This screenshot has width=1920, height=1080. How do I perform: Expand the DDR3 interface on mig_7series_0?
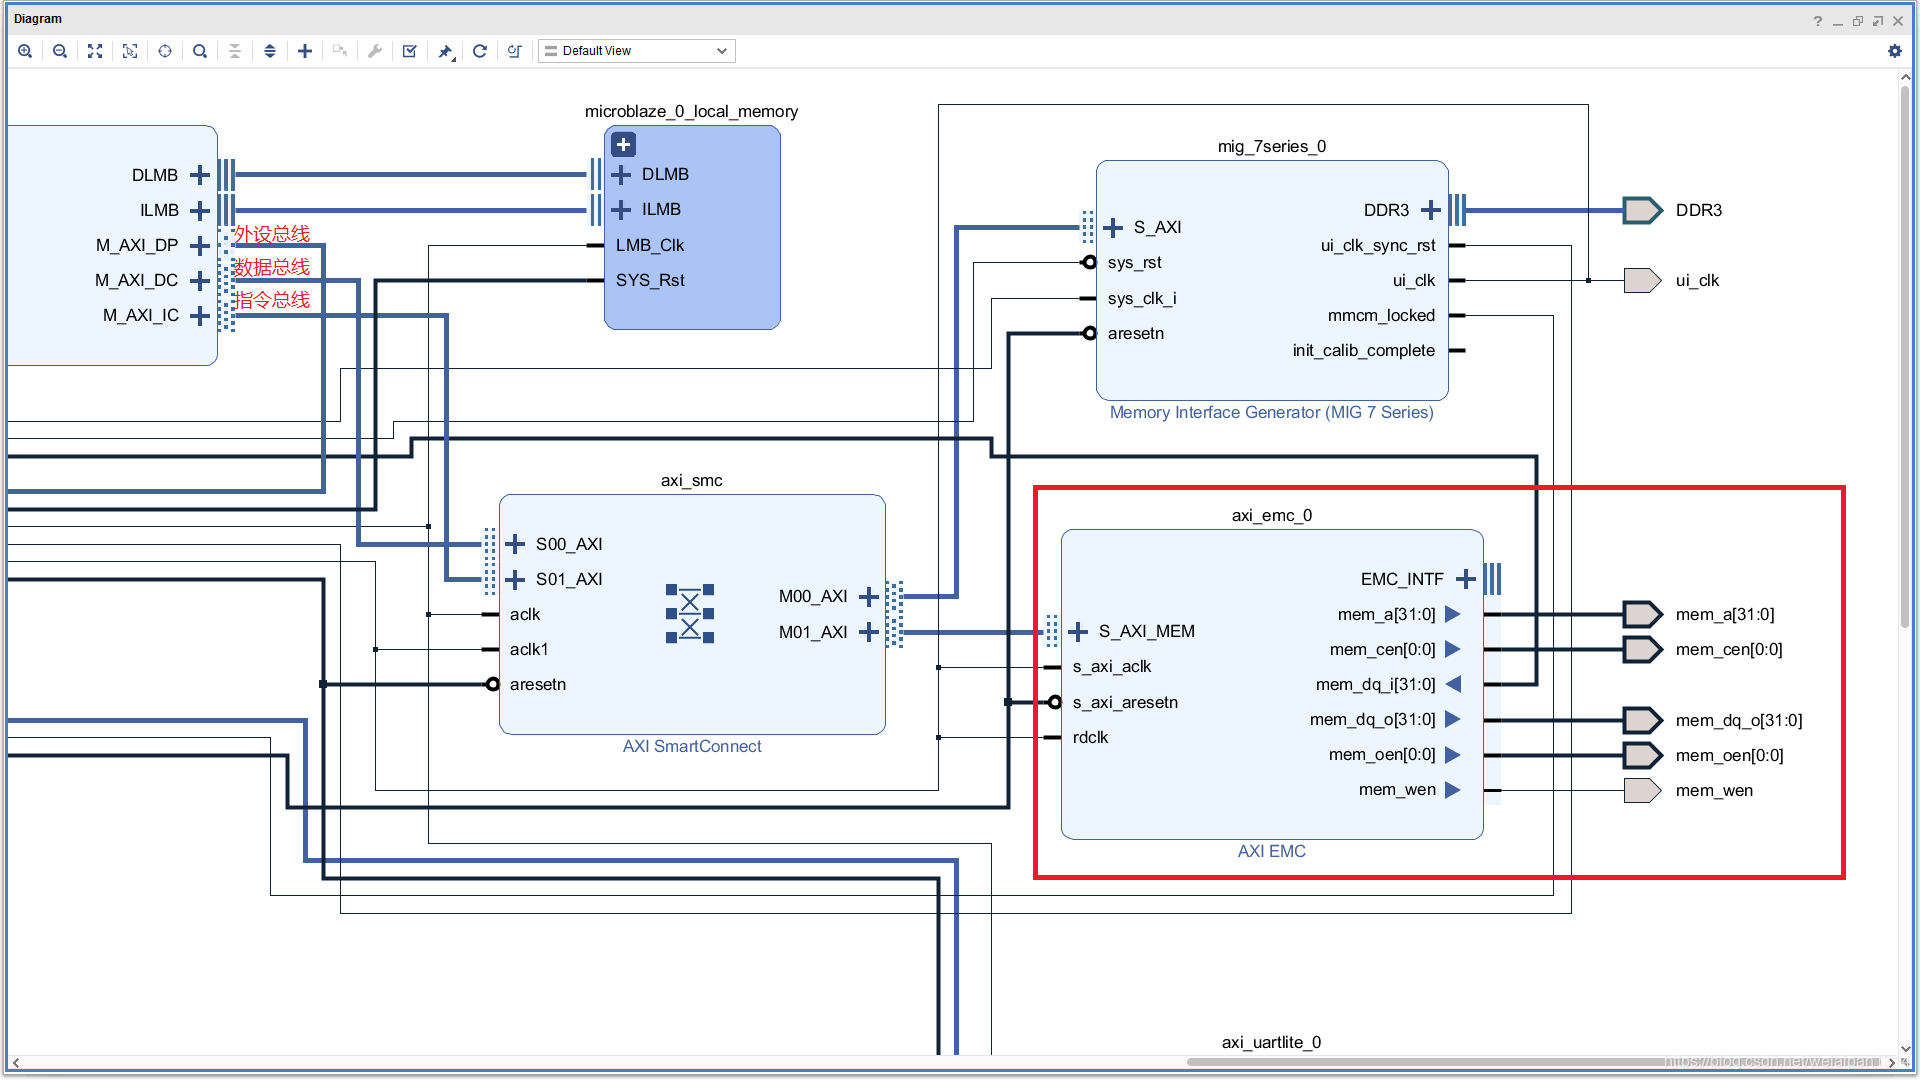point(1430,210)
